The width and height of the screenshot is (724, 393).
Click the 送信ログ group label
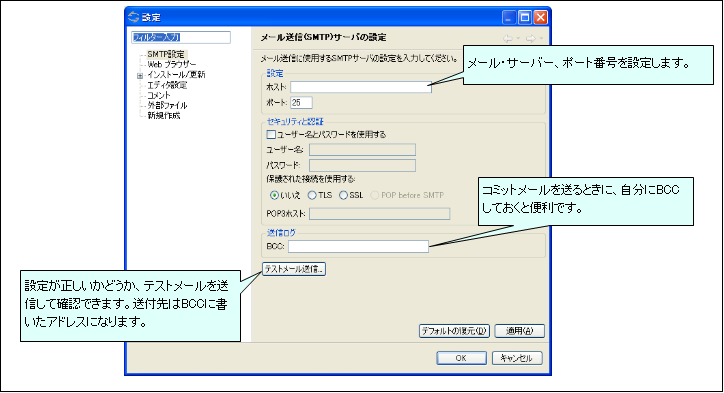tap(281, 233)
